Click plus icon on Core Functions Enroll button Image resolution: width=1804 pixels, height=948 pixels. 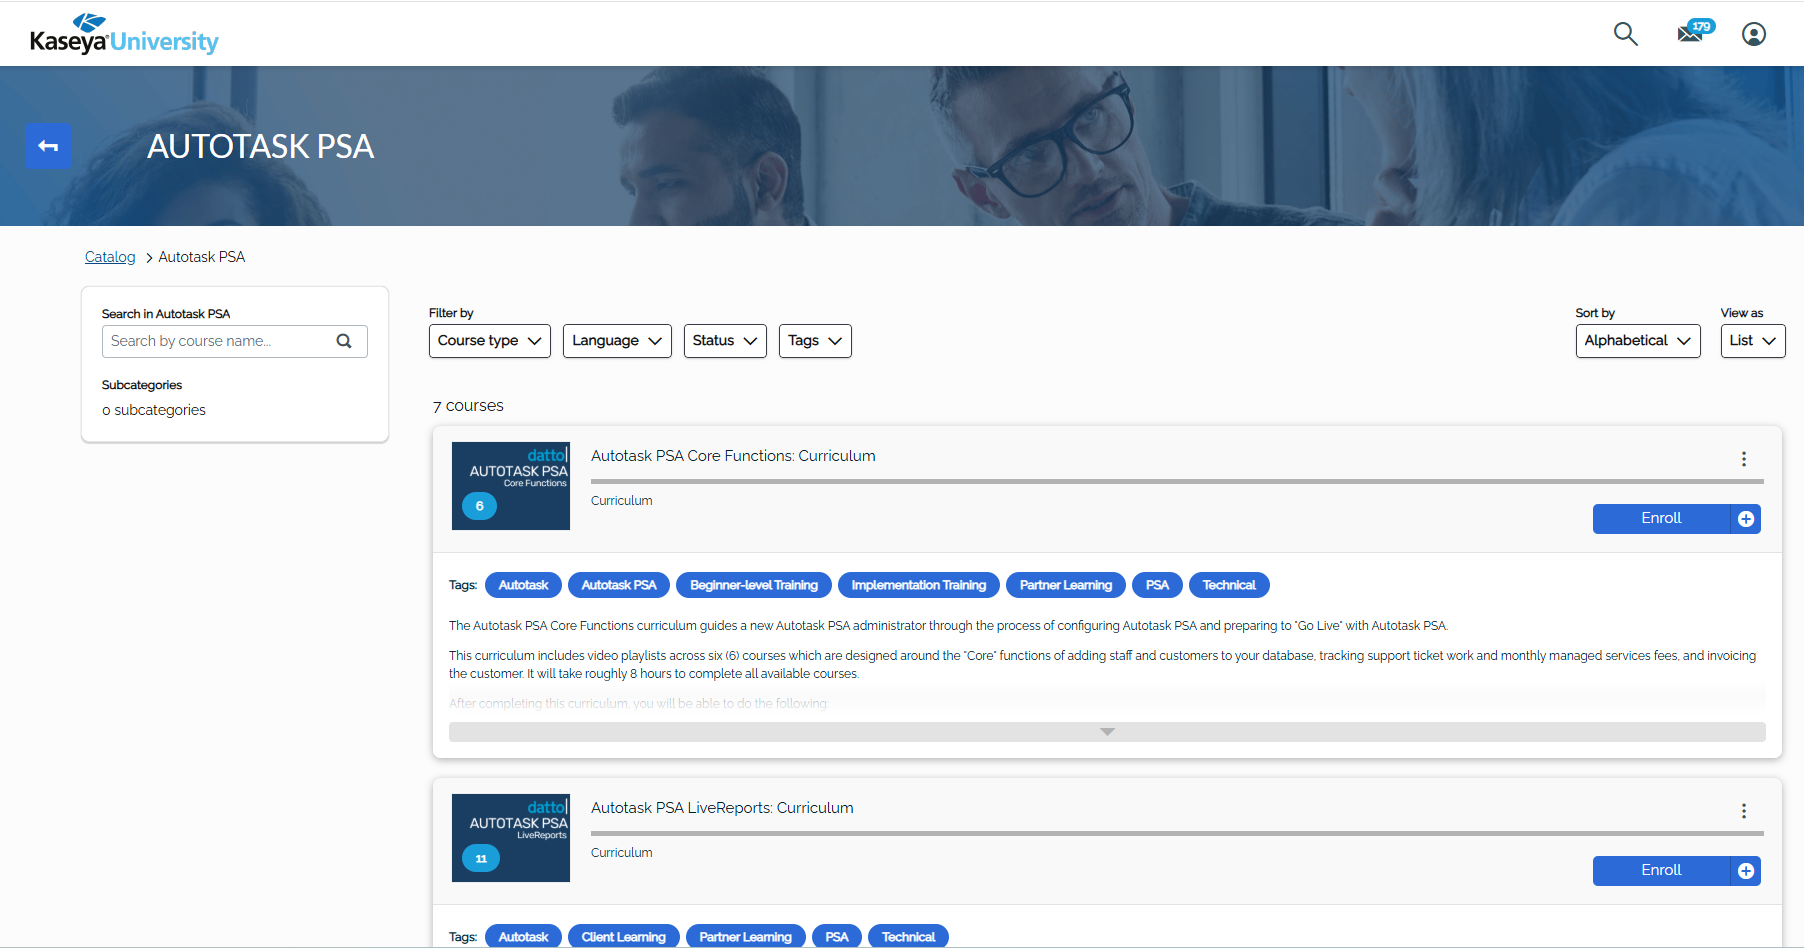(1745, 519)
